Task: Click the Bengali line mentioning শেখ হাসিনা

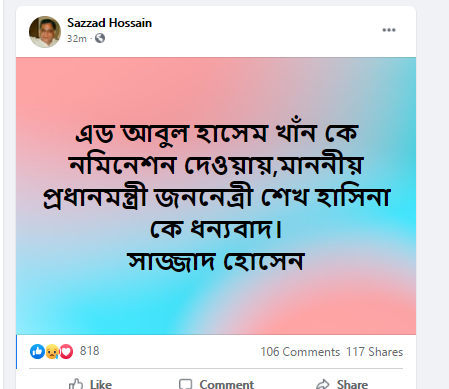Action: click(x=217, y=198)
